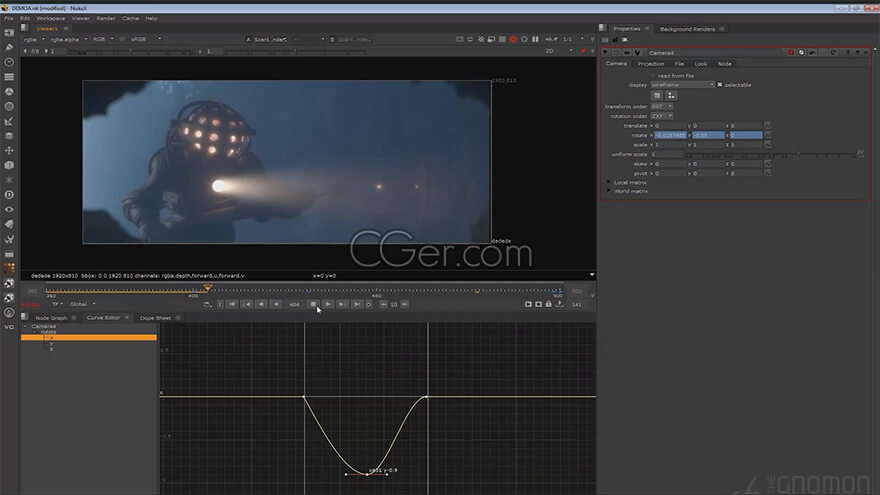Open the Particles nodes toolbar menu
This screenshot has width=880, height=495.
(9, 180)
